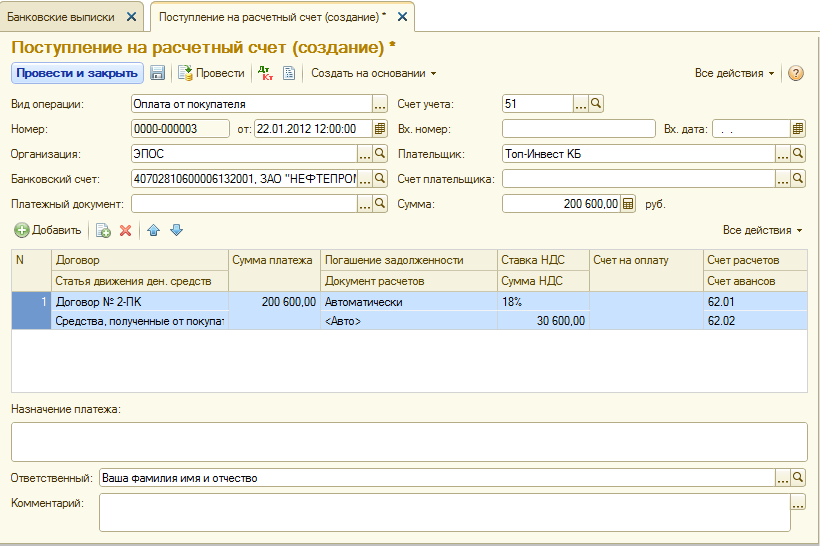Click magnifier next to Плательщик field

(x=798, y=154)
